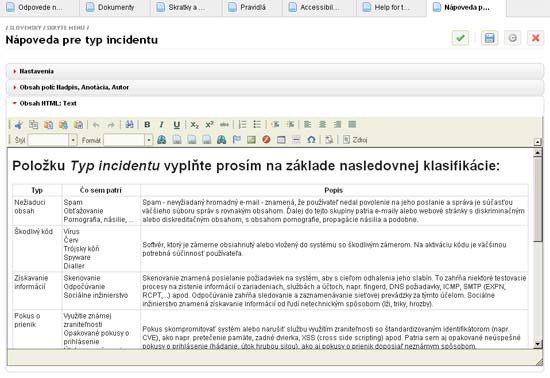Click the 'Trójsky kôň' text in table
This screenshot has height=378, width=550.
pyautogui.click(x=81, y=249)
